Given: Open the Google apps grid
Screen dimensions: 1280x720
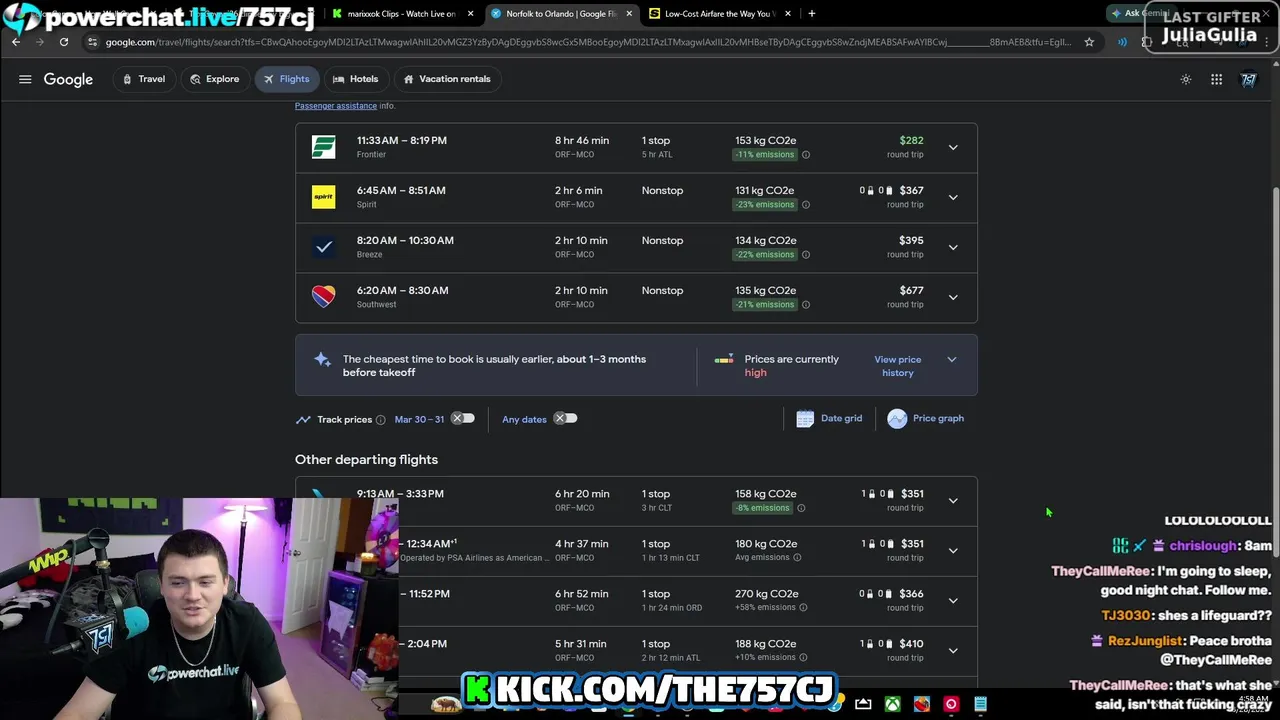Looking at the screenshot, I should click(x=1217, y=79).
